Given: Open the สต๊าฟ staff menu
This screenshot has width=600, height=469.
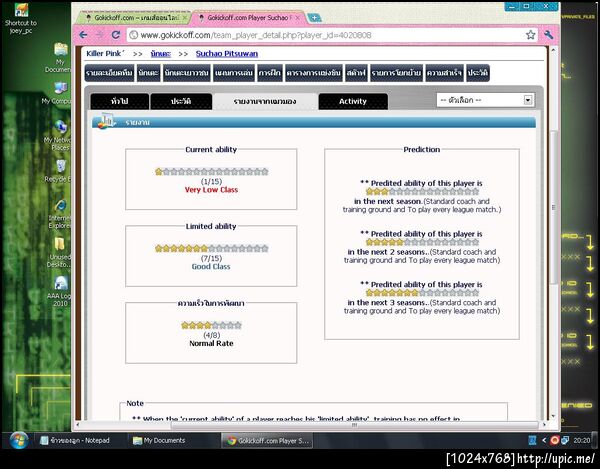Looking at the screenshot, I should point(356,73).
